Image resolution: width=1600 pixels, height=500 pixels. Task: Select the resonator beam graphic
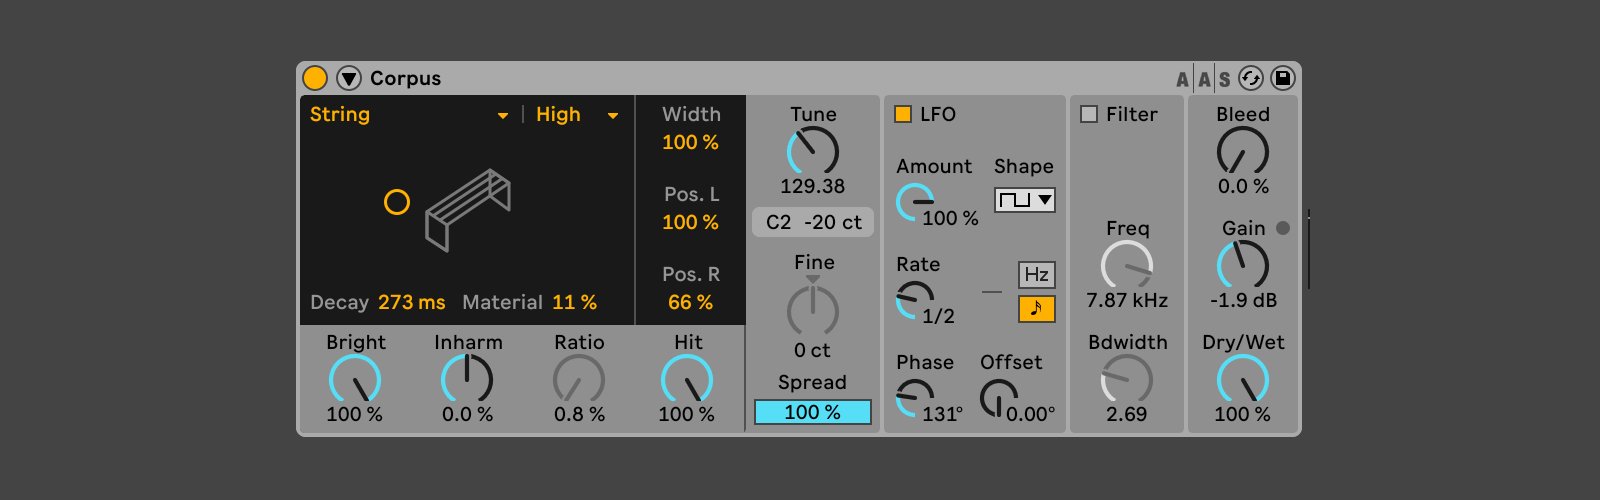pos(468,209)
